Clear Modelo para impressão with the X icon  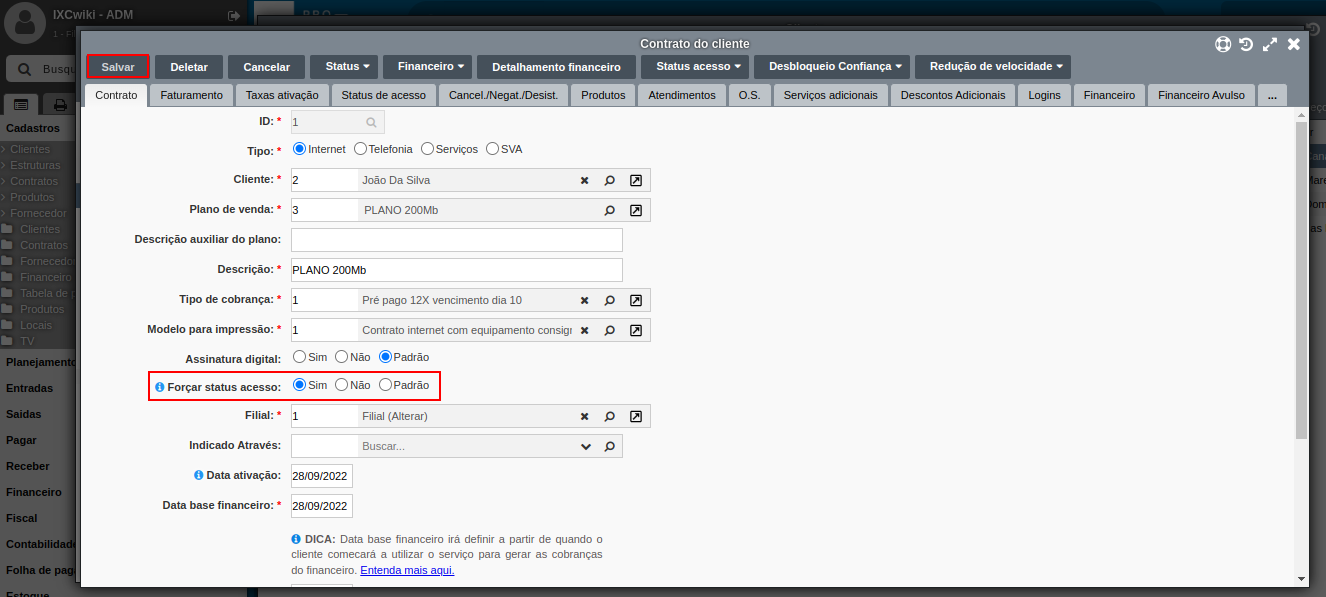(x=583, y=329)
